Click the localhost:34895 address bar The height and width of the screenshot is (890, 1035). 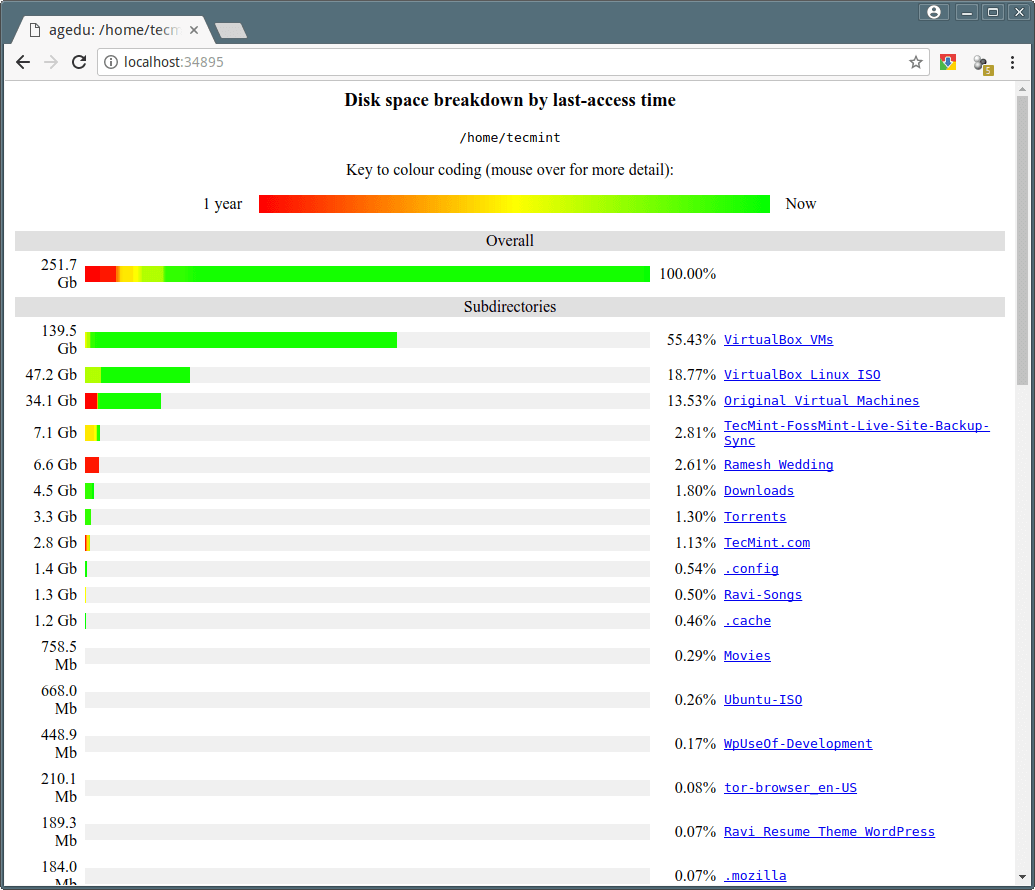point(500,62)
